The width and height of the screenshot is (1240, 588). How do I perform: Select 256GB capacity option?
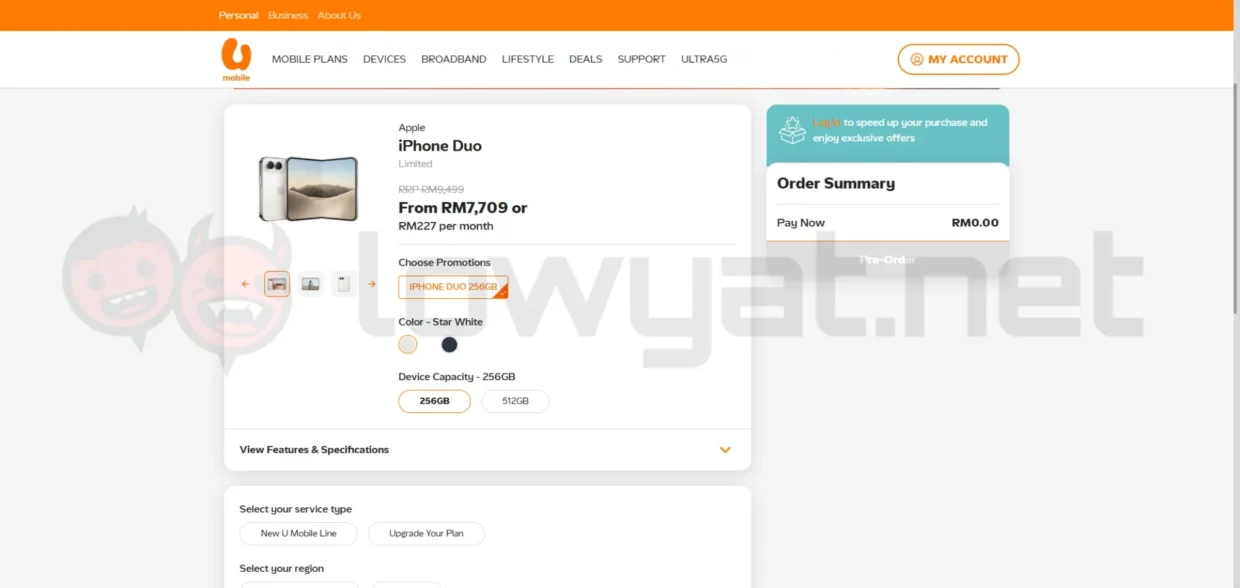[x=434, y=401]
